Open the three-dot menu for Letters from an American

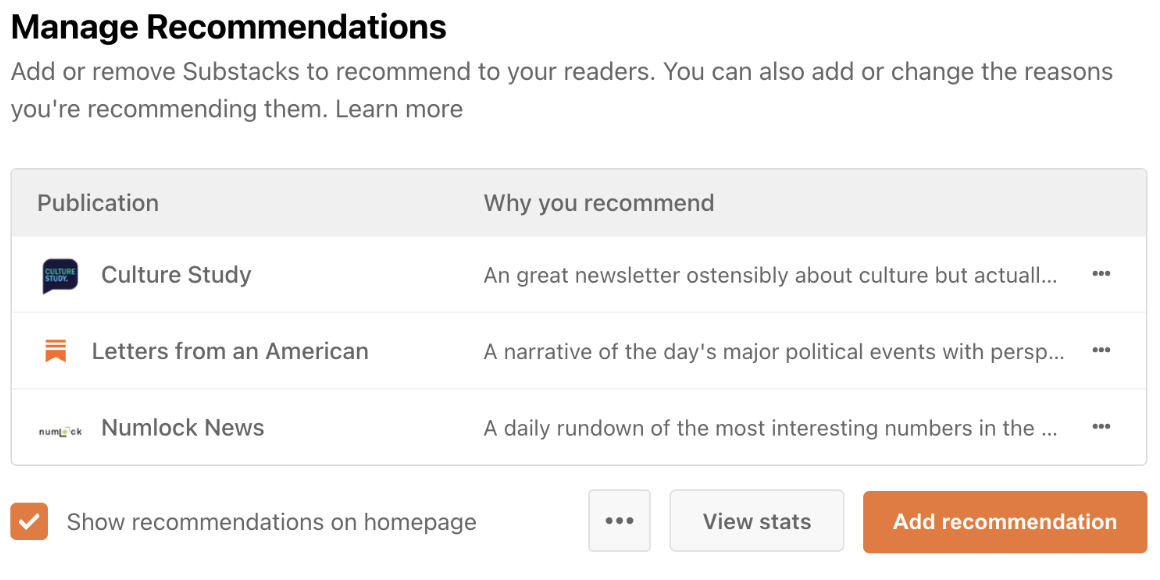pyautogui.click(x=1101, y=350)
